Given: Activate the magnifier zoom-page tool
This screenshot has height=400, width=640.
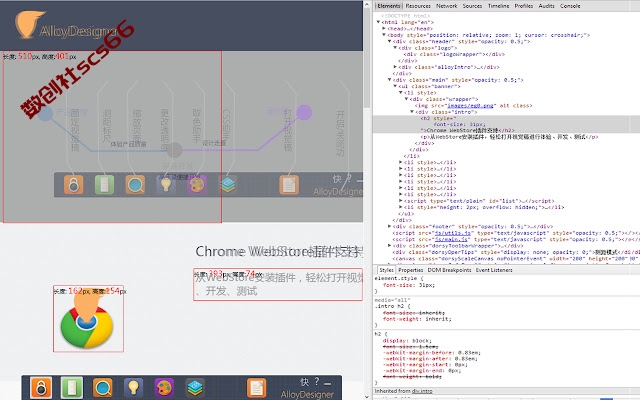Looking at the screenshot, I should pos(102,387).
